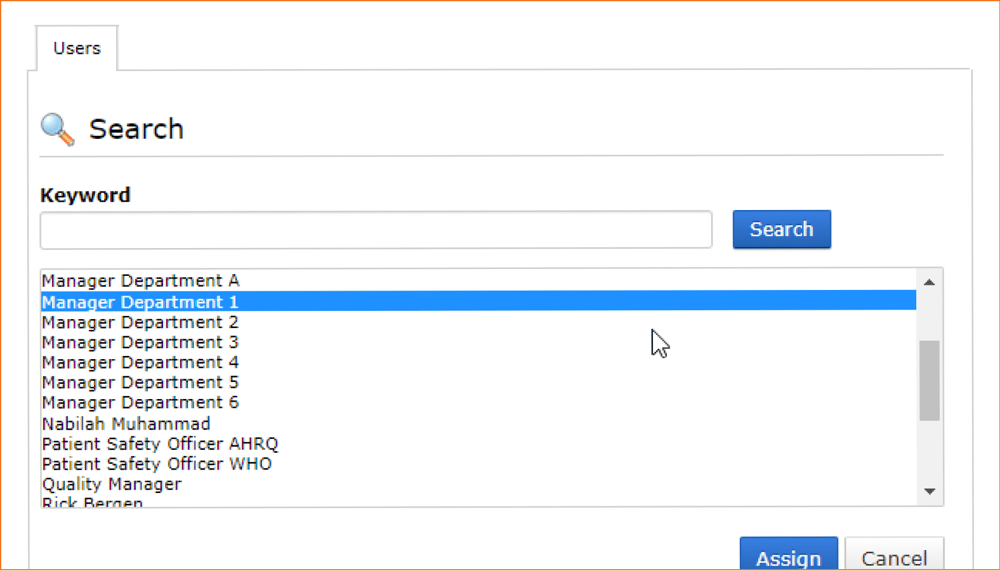This screenshot has width=1000, height=571.
Task: Click the list scrollbar down arrow
Action: click(x=929, y=491)
